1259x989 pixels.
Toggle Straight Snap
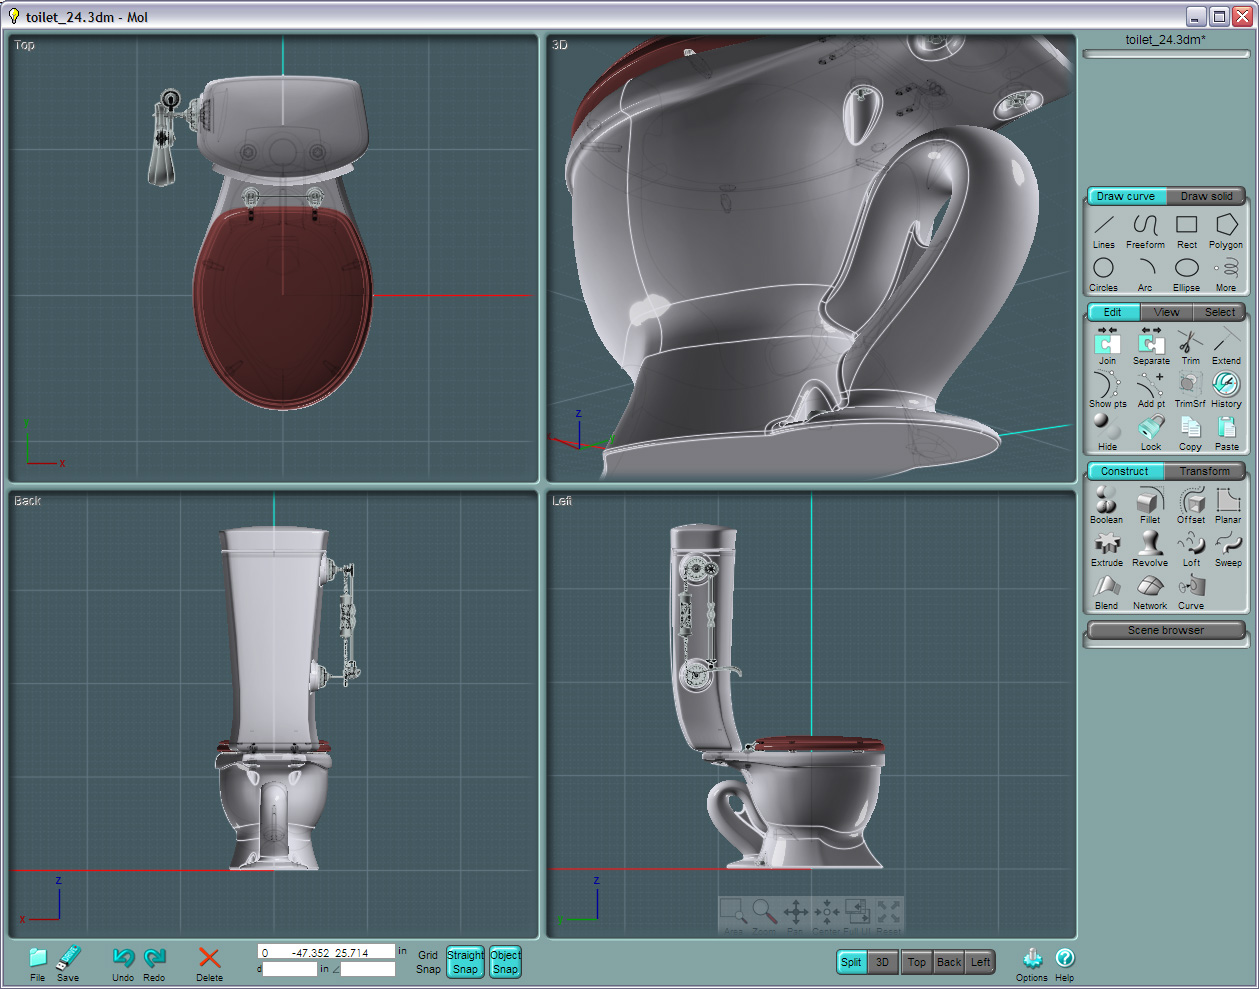465,962
